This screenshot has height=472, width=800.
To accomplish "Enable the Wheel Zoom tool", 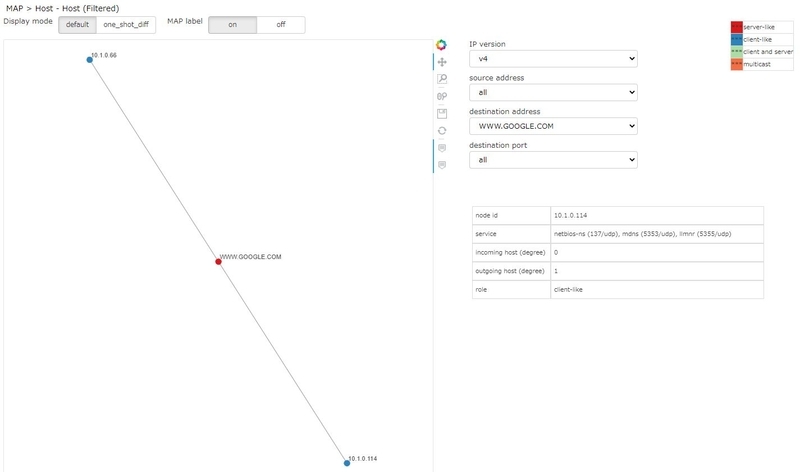I will pyautogui.click(x=442, y=96).
